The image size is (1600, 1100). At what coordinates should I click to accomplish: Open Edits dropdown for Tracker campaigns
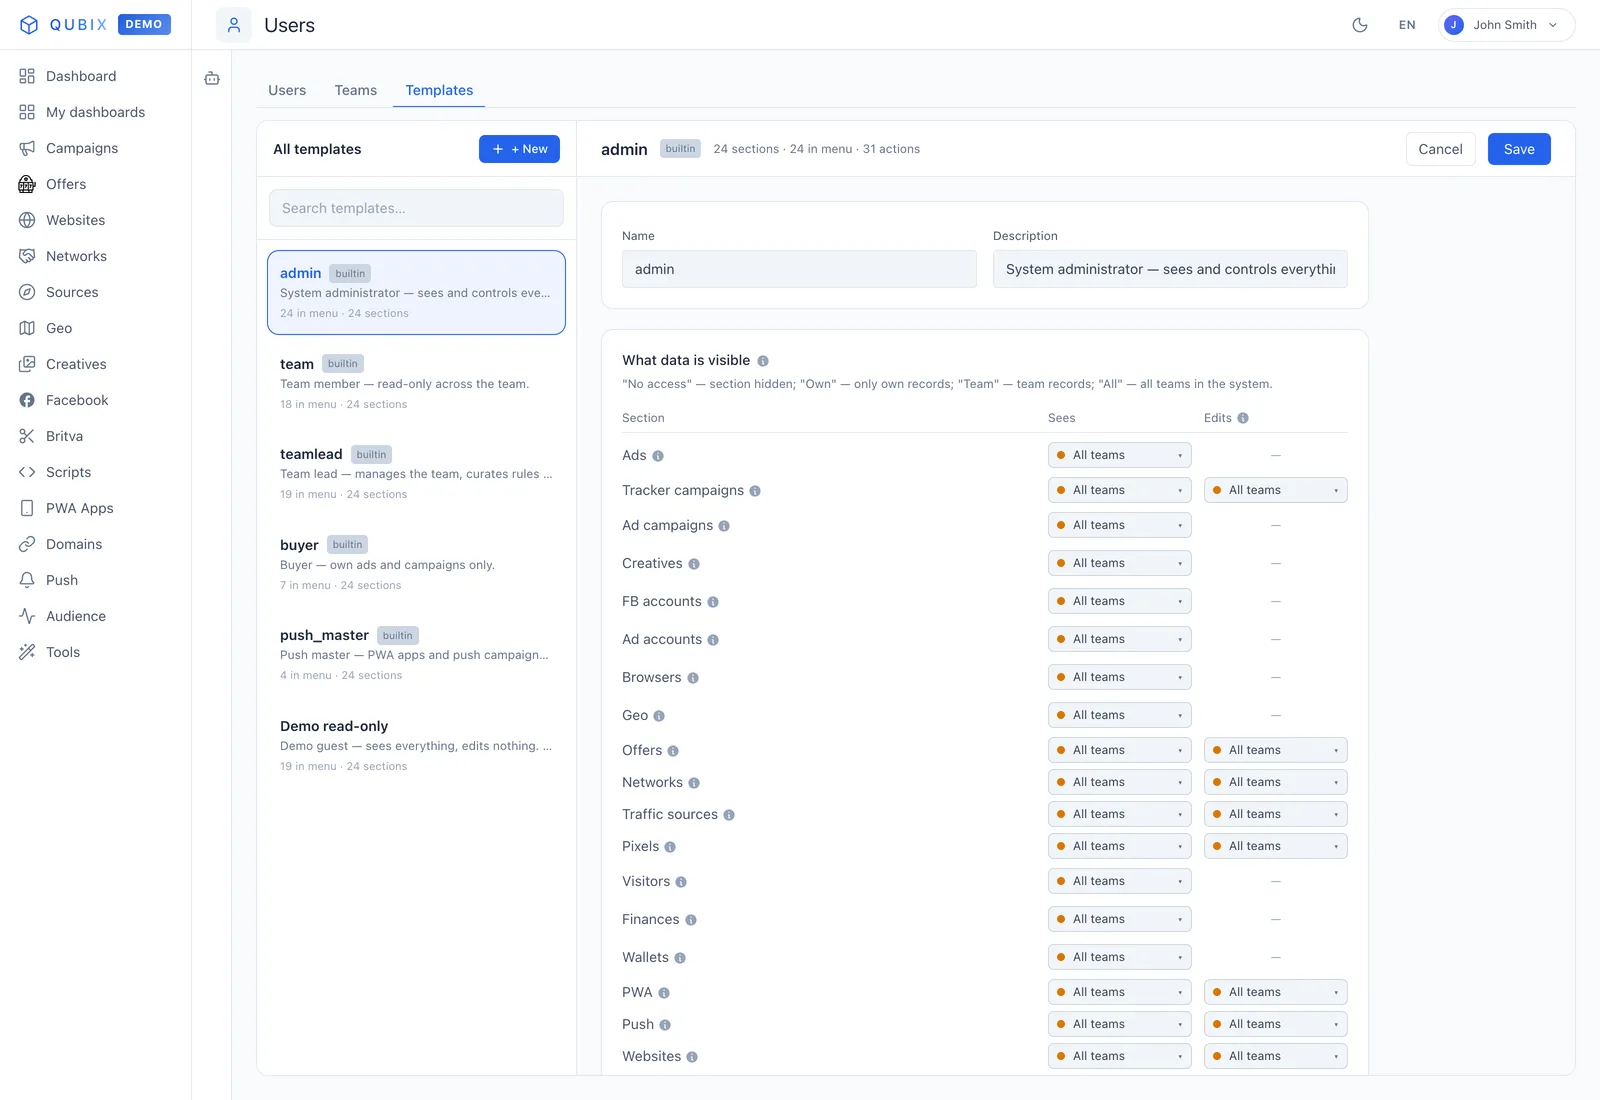click(x=1275, y=490)
